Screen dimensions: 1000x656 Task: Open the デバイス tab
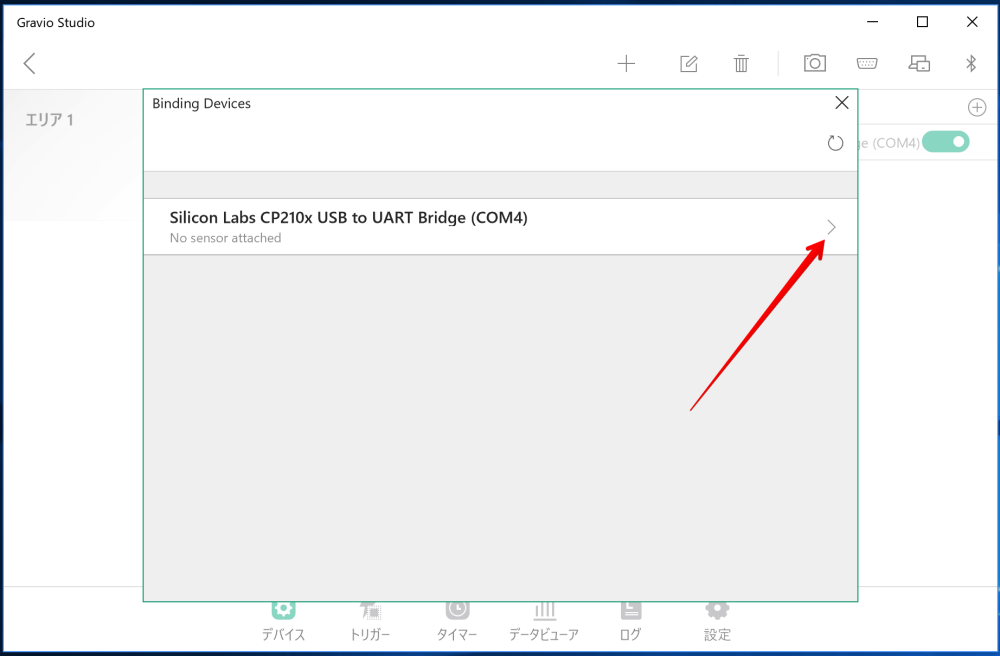[283, 622]
